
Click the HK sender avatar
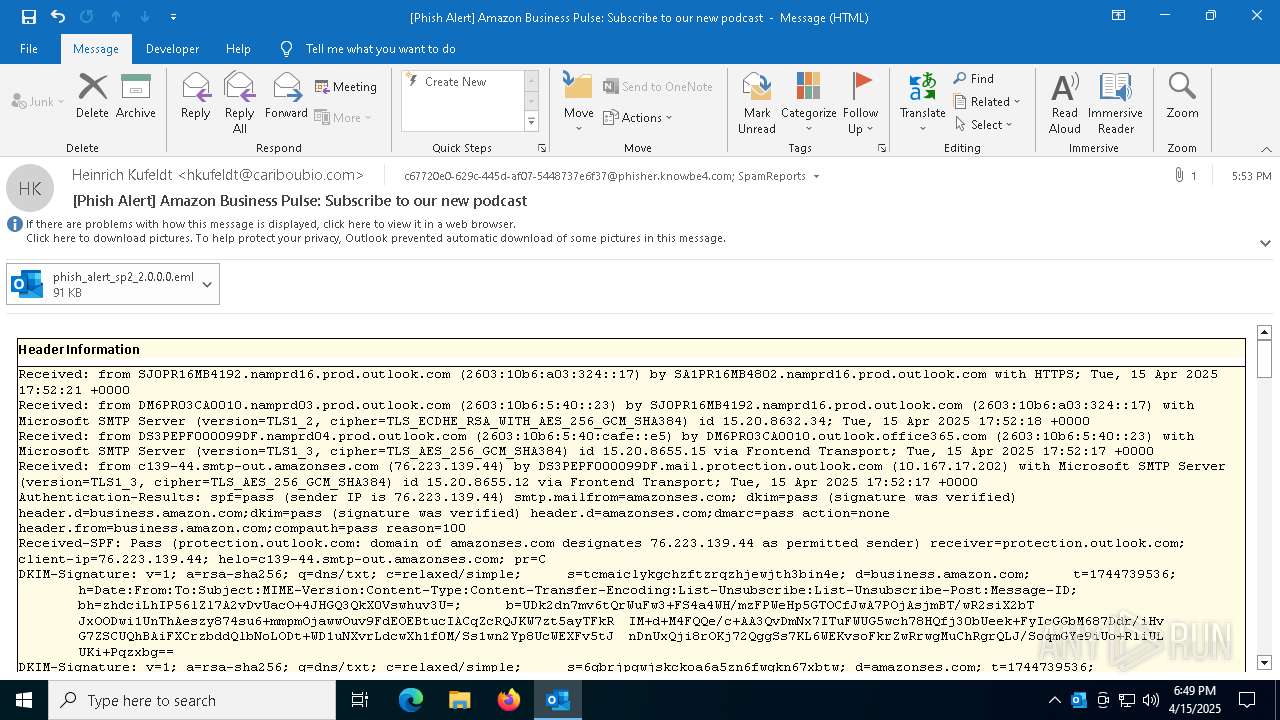(x=30, y=188)
